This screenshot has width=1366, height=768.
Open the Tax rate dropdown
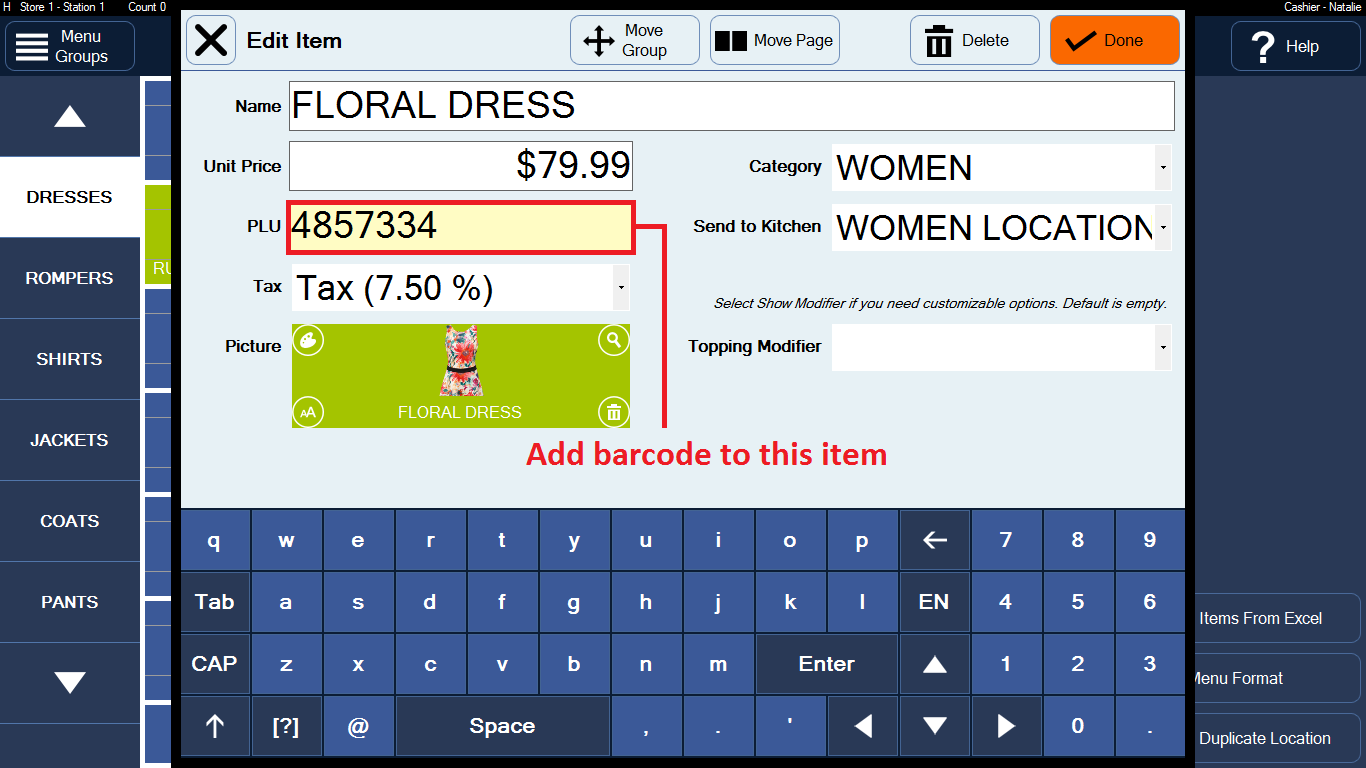pos(621,288)
